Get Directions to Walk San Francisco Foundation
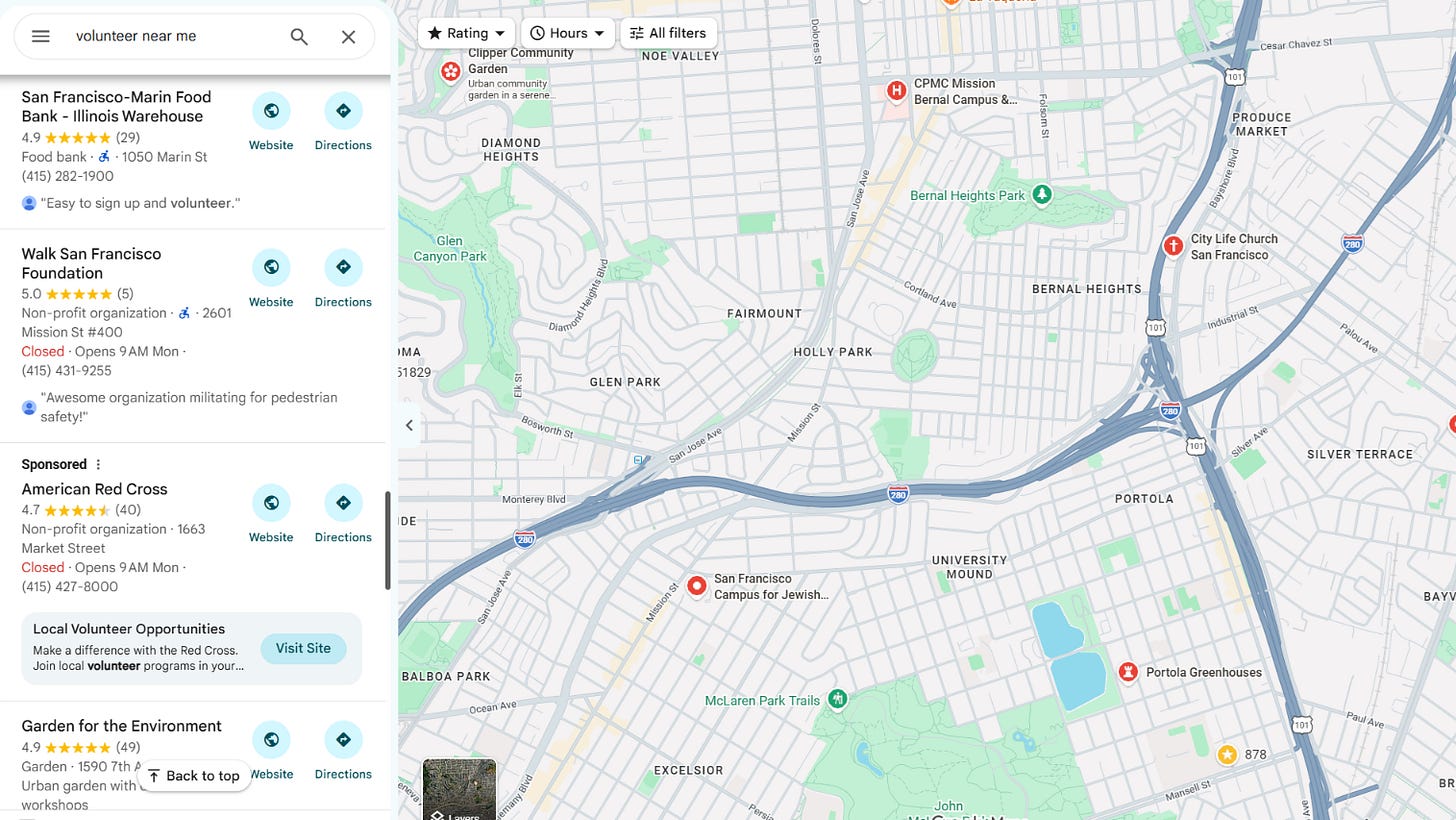Screen dimensions: 1456x820 point(343,280)
